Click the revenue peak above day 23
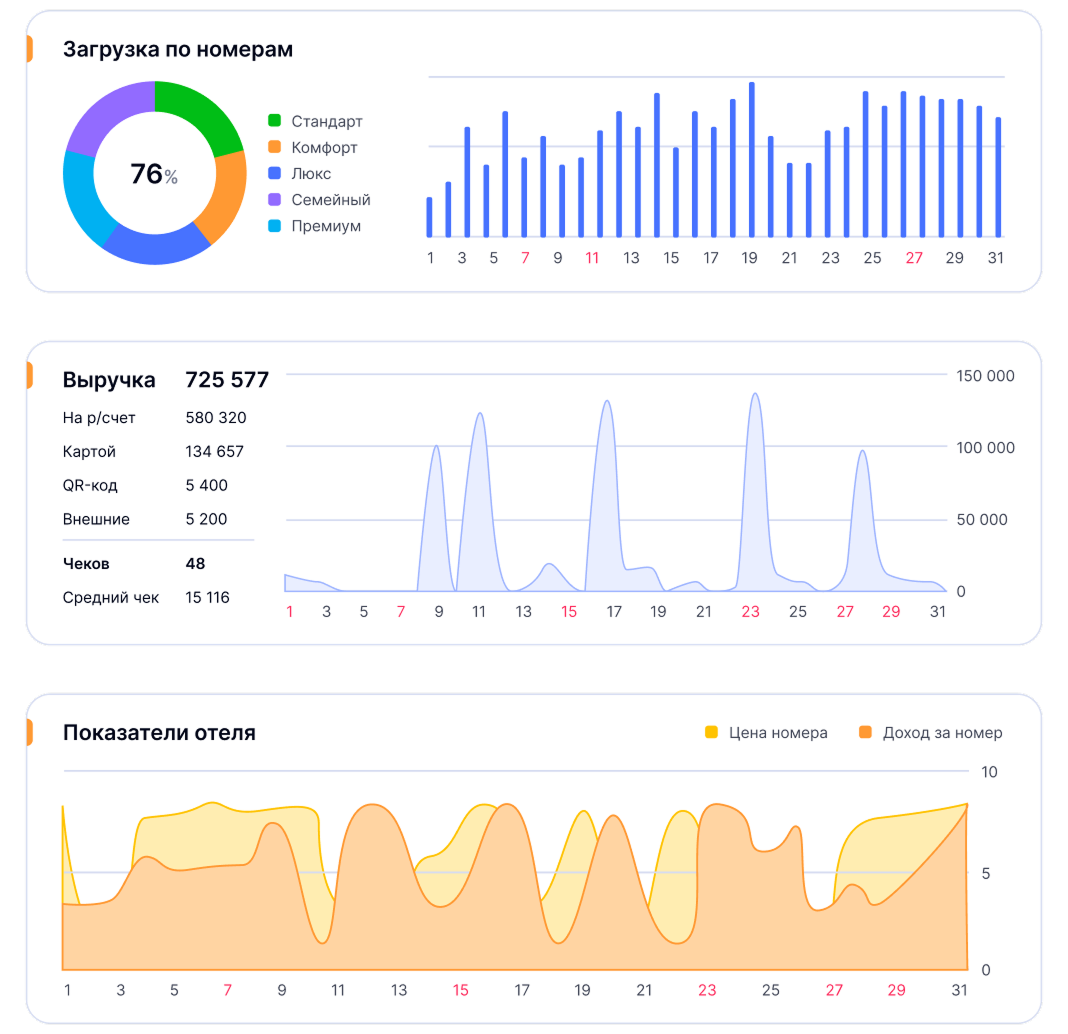This screenshot has width=1068, height=1034. point(754,400)
